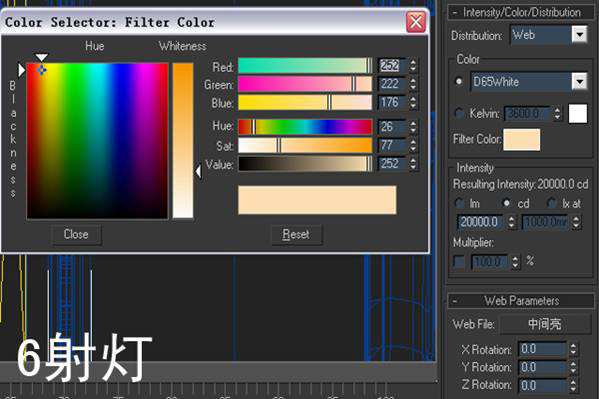Click the Red value spinner arrows
Screen dimensions: 599x399
413,66
